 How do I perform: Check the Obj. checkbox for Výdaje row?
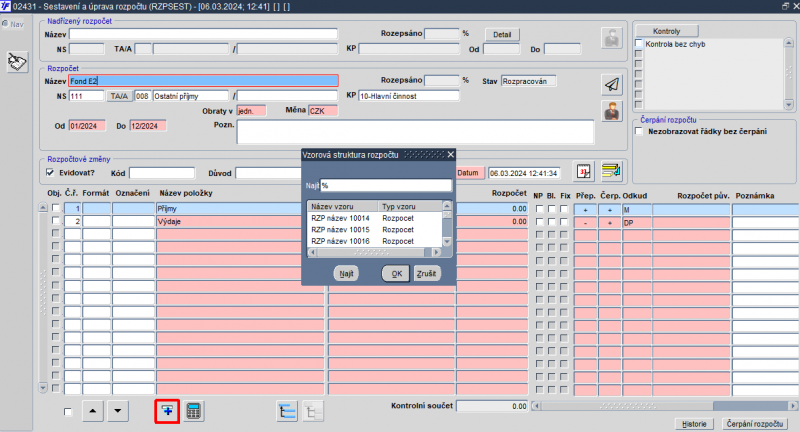pos(56,221)
